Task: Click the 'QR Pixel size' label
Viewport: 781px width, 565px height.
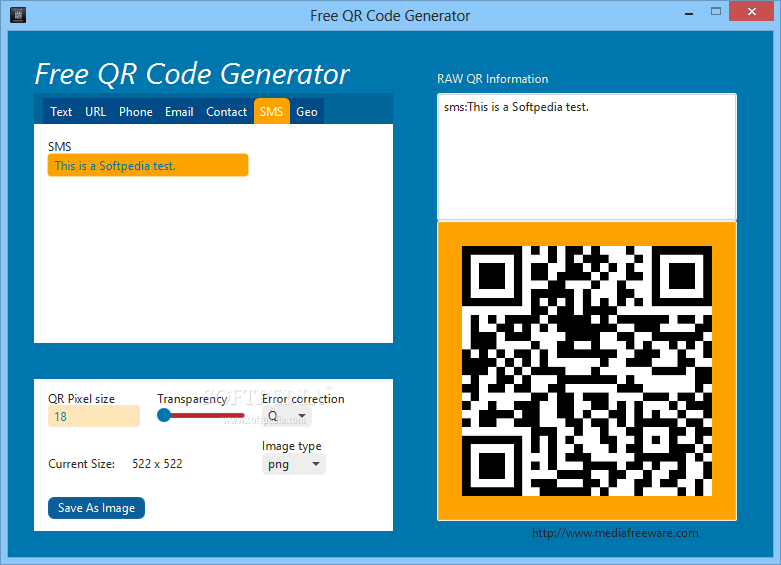Action: tap(81, 399)
